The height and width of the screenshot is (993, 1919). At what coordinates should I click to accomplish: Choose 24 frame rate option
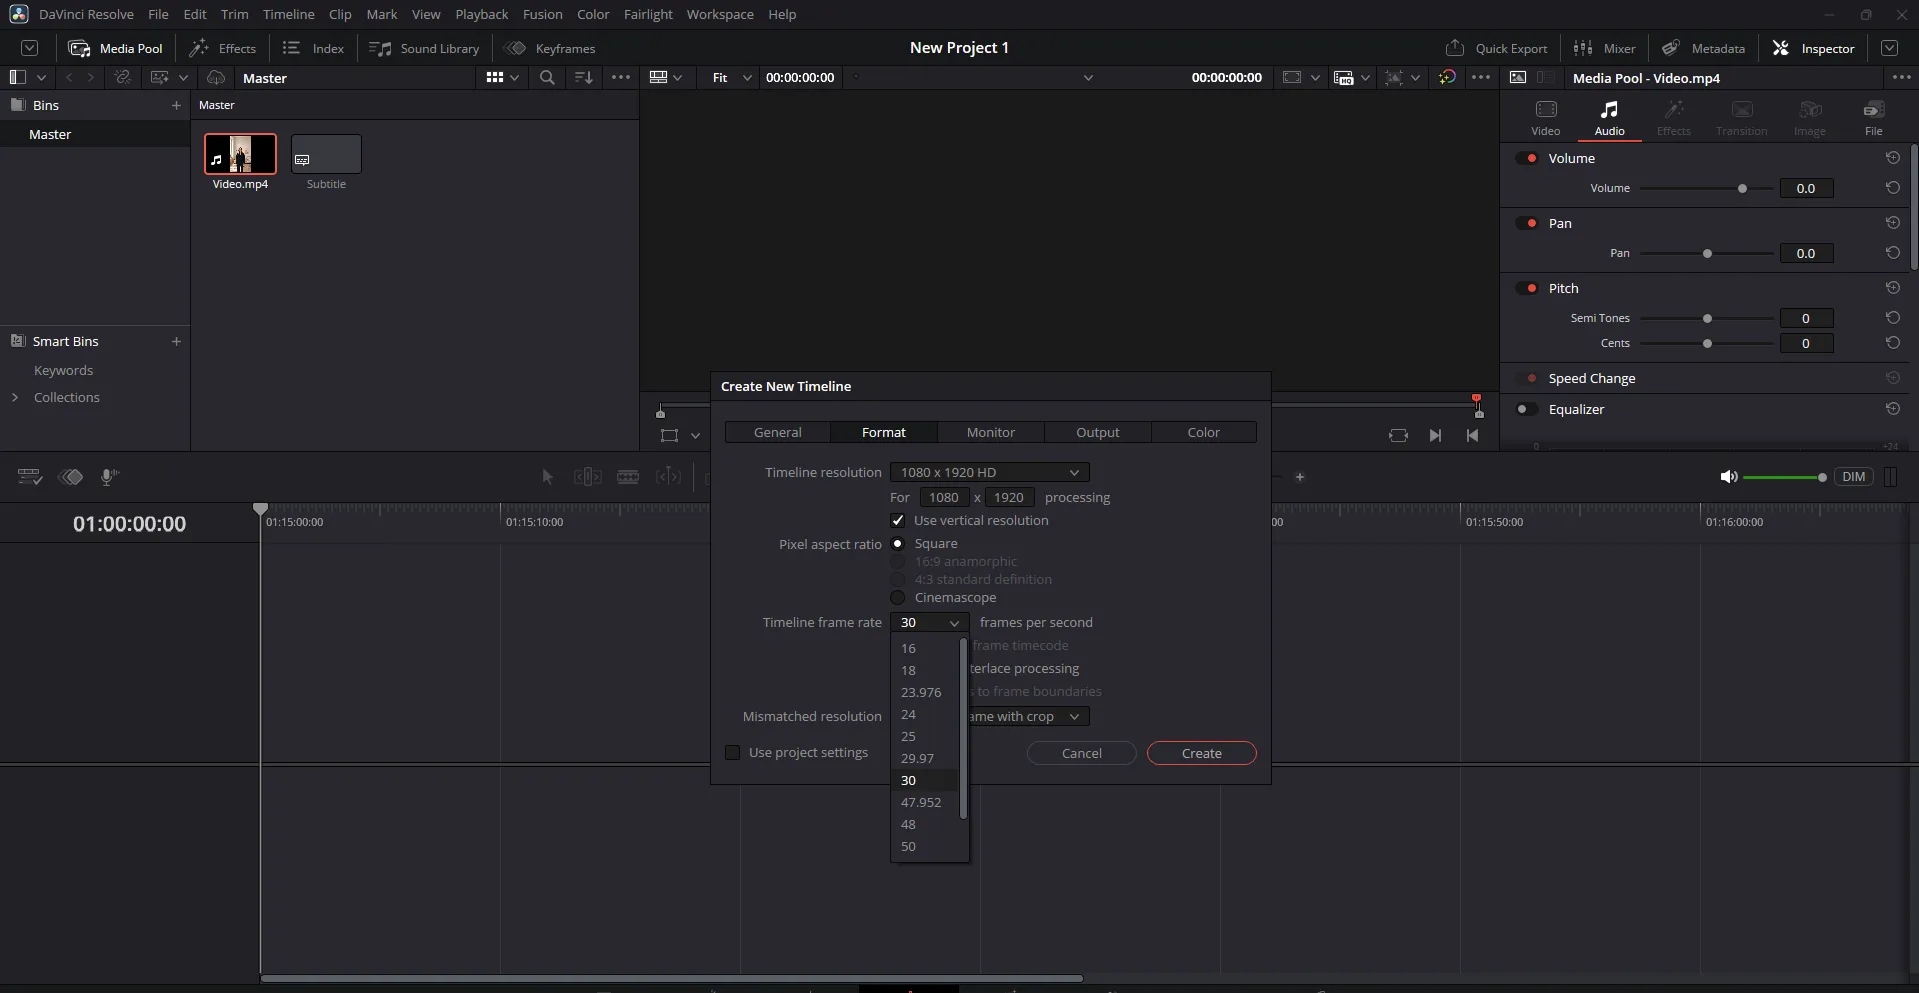(x=925, y=714)
